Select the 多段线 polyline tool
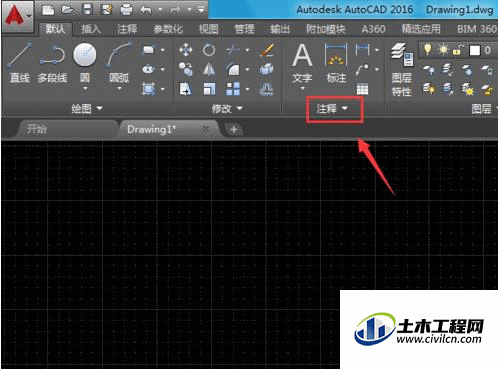 (52, 63)
